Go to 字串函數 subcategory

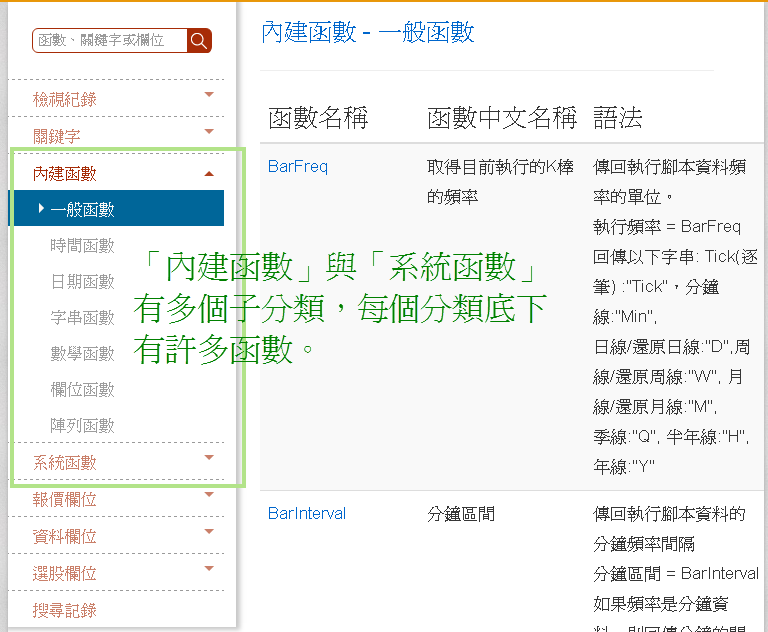coord(82,317)
